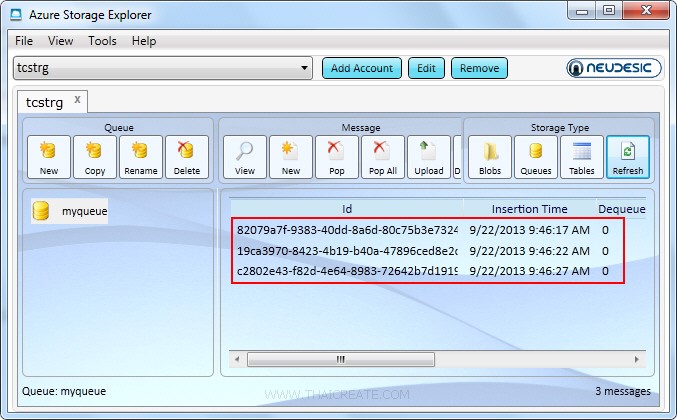Screen dimensions: 677x420
Task: Create a New message
Action: [291, 157]
